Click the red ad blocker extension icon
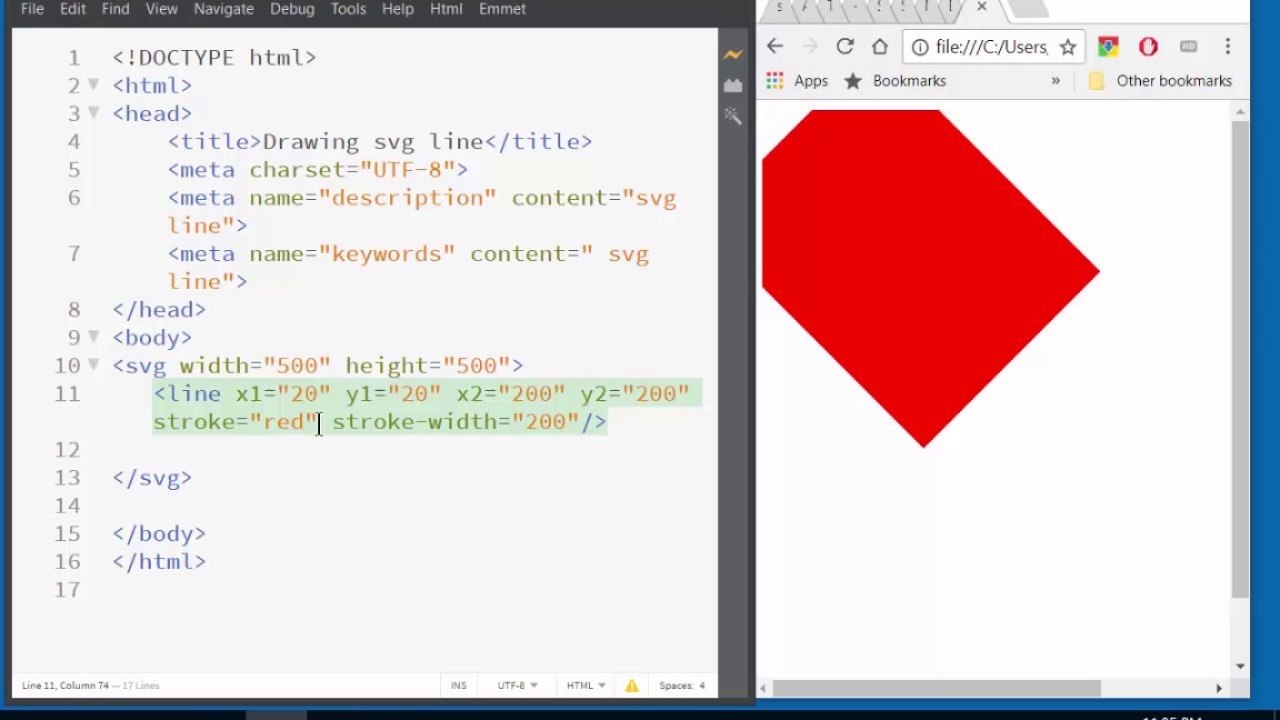Screen dimensions: 1280x720 click(1148, 47)
